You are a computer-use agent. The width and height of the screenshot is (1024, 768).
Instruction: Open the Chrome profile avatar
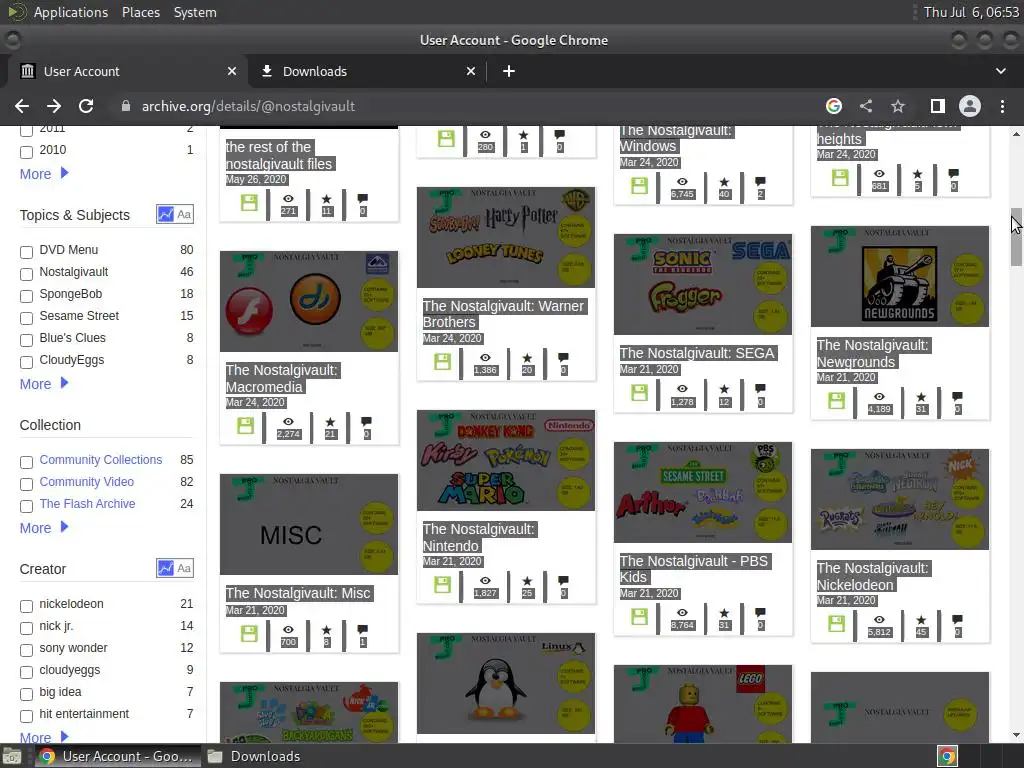970,106
